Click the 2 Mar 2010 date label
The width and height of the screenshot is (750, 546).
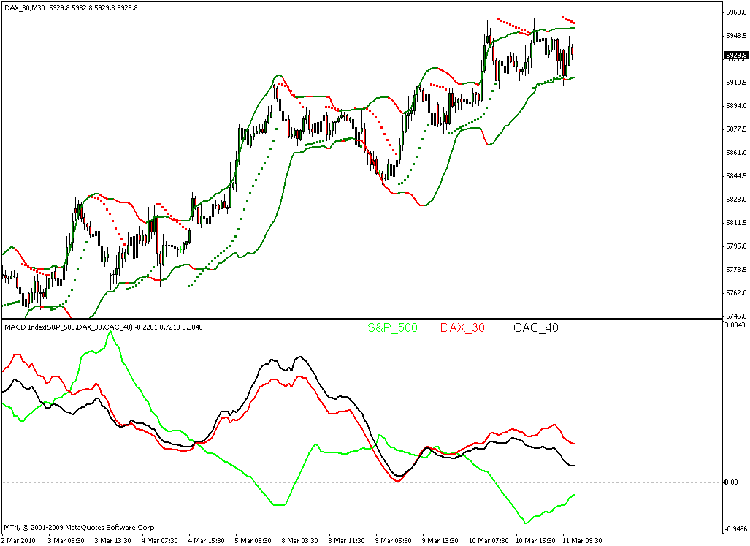(18, 541)
